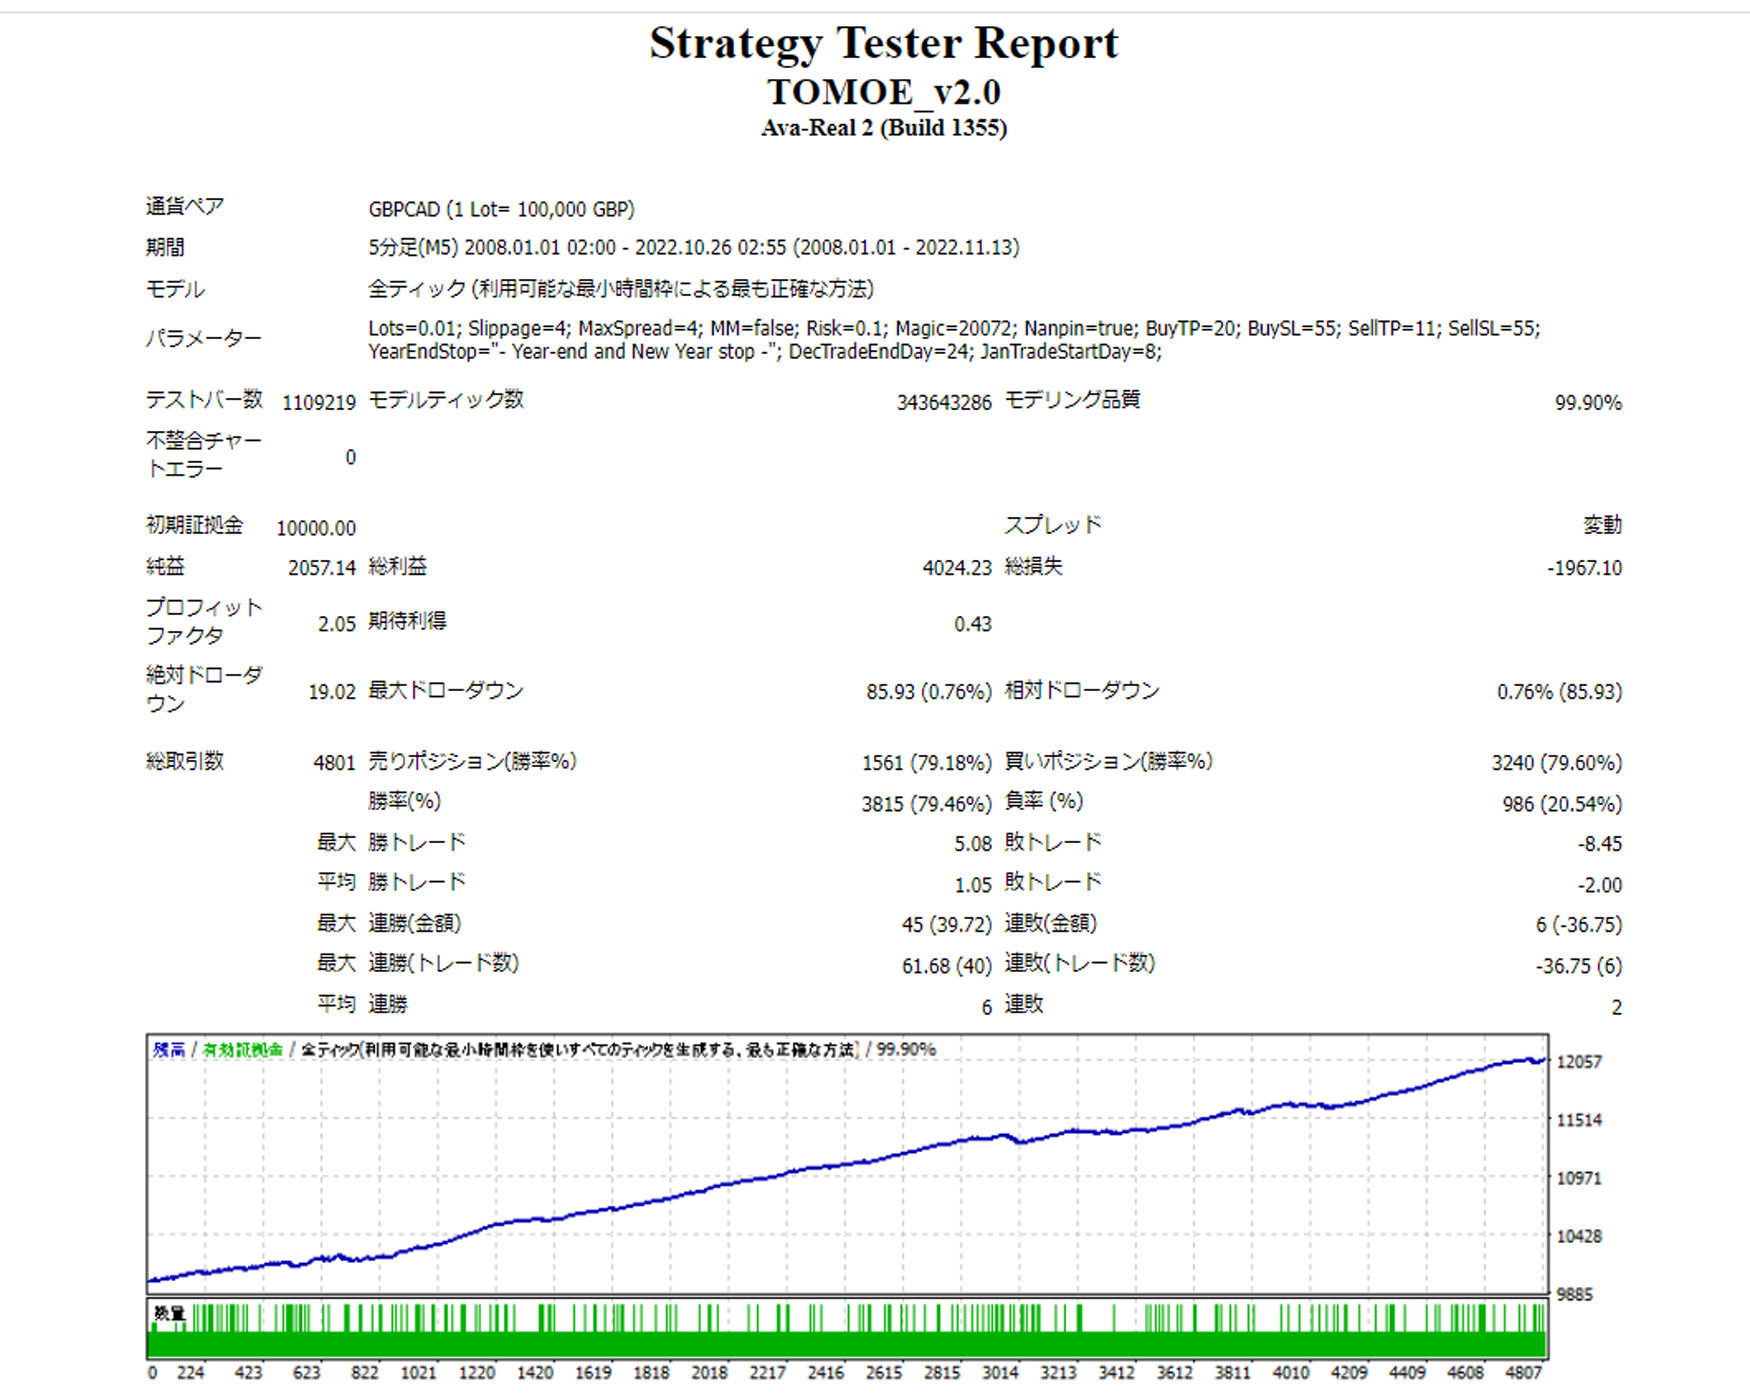The width and height of the screenshot is (1750, 1398).
Task: Click the bars in test value 1109219
Action: [319, 402]
